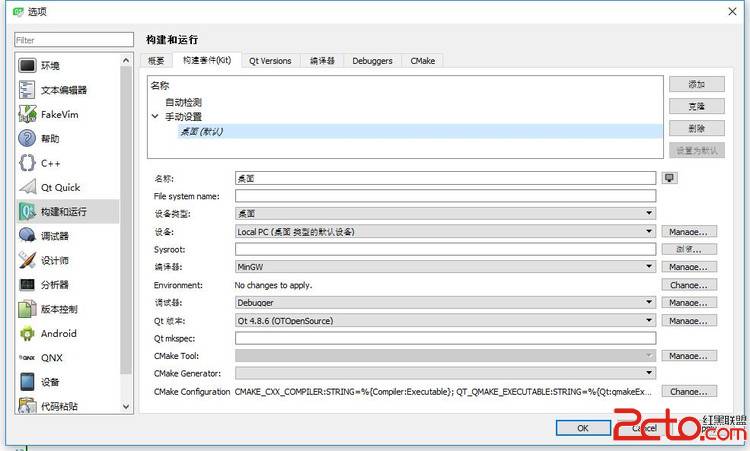Click the kit icon button beside name field
Screen dimensions: 750x451
(669, 178)
